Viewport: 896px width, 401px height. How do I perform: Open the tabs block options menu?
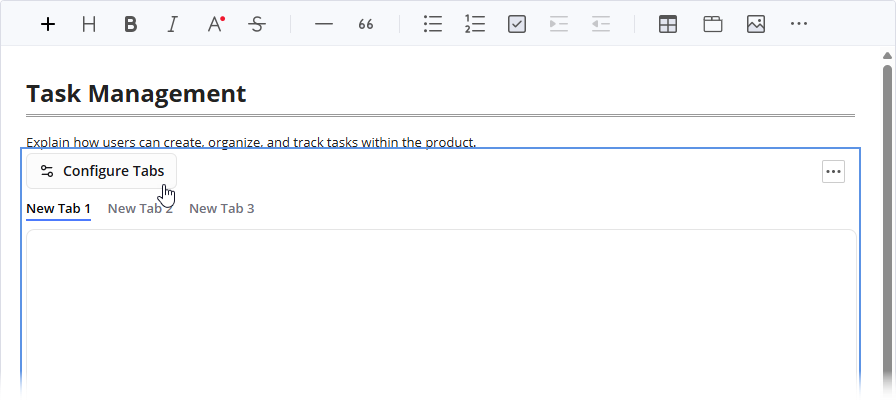pyautogui.click(x=833, y=172)
